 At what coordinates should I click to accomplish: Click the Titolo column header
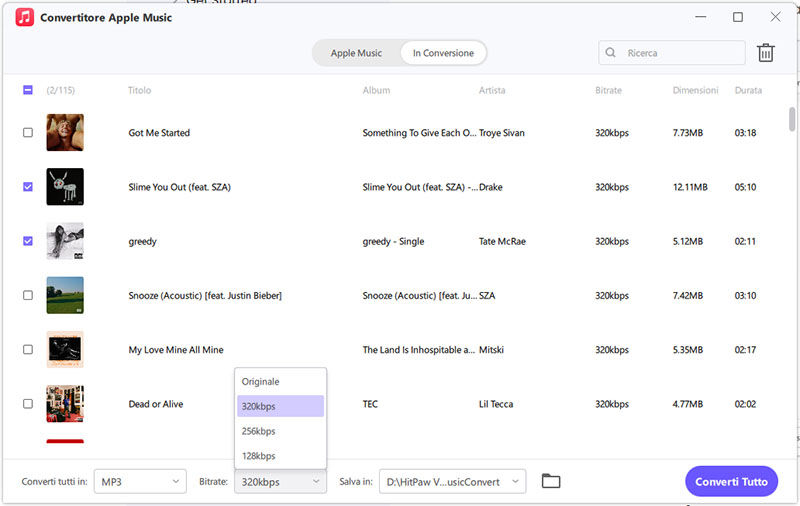pyautogui.click(x=139, y=90)
